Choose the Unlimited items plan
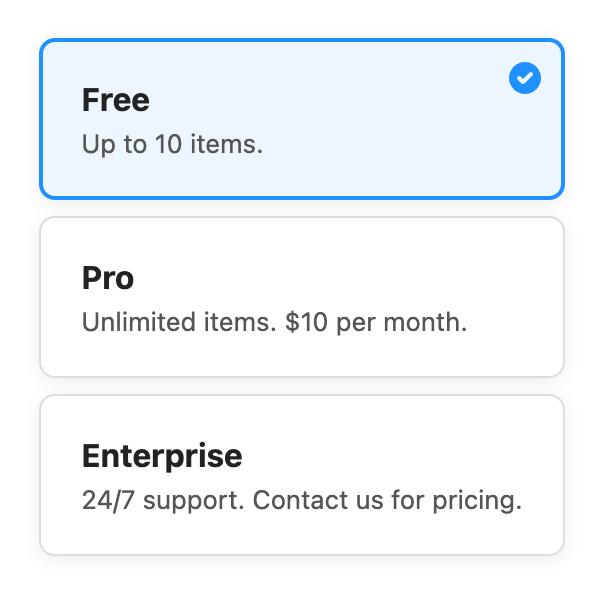The image size is (608, 600). click(302, 297)
